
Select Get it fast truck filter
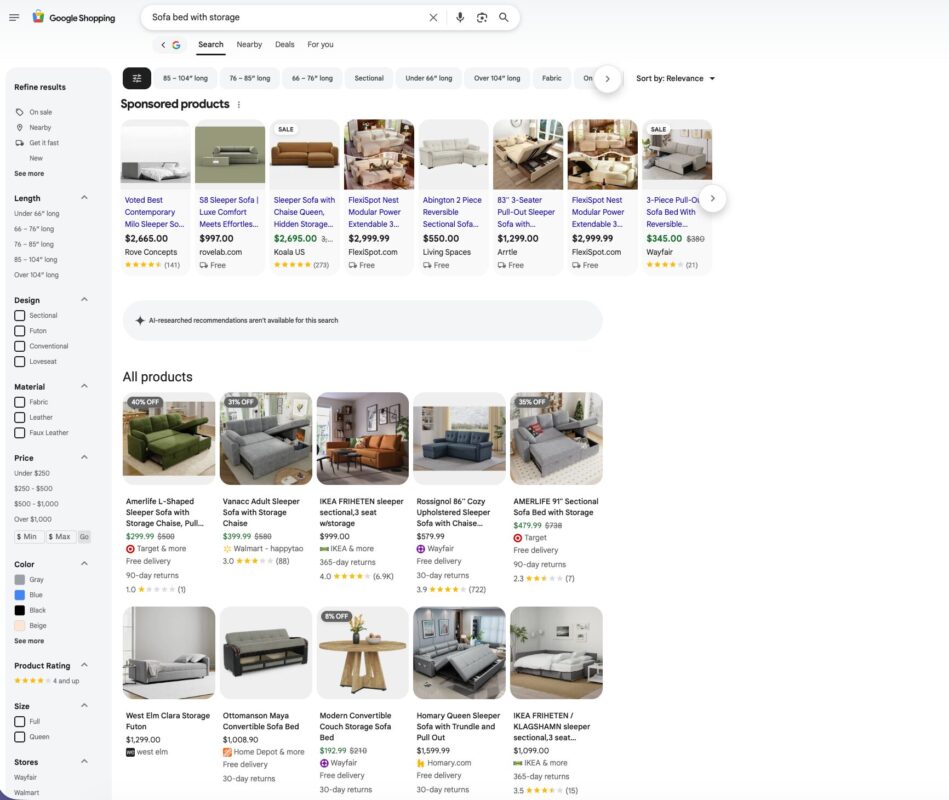click(x=19, y=143)
